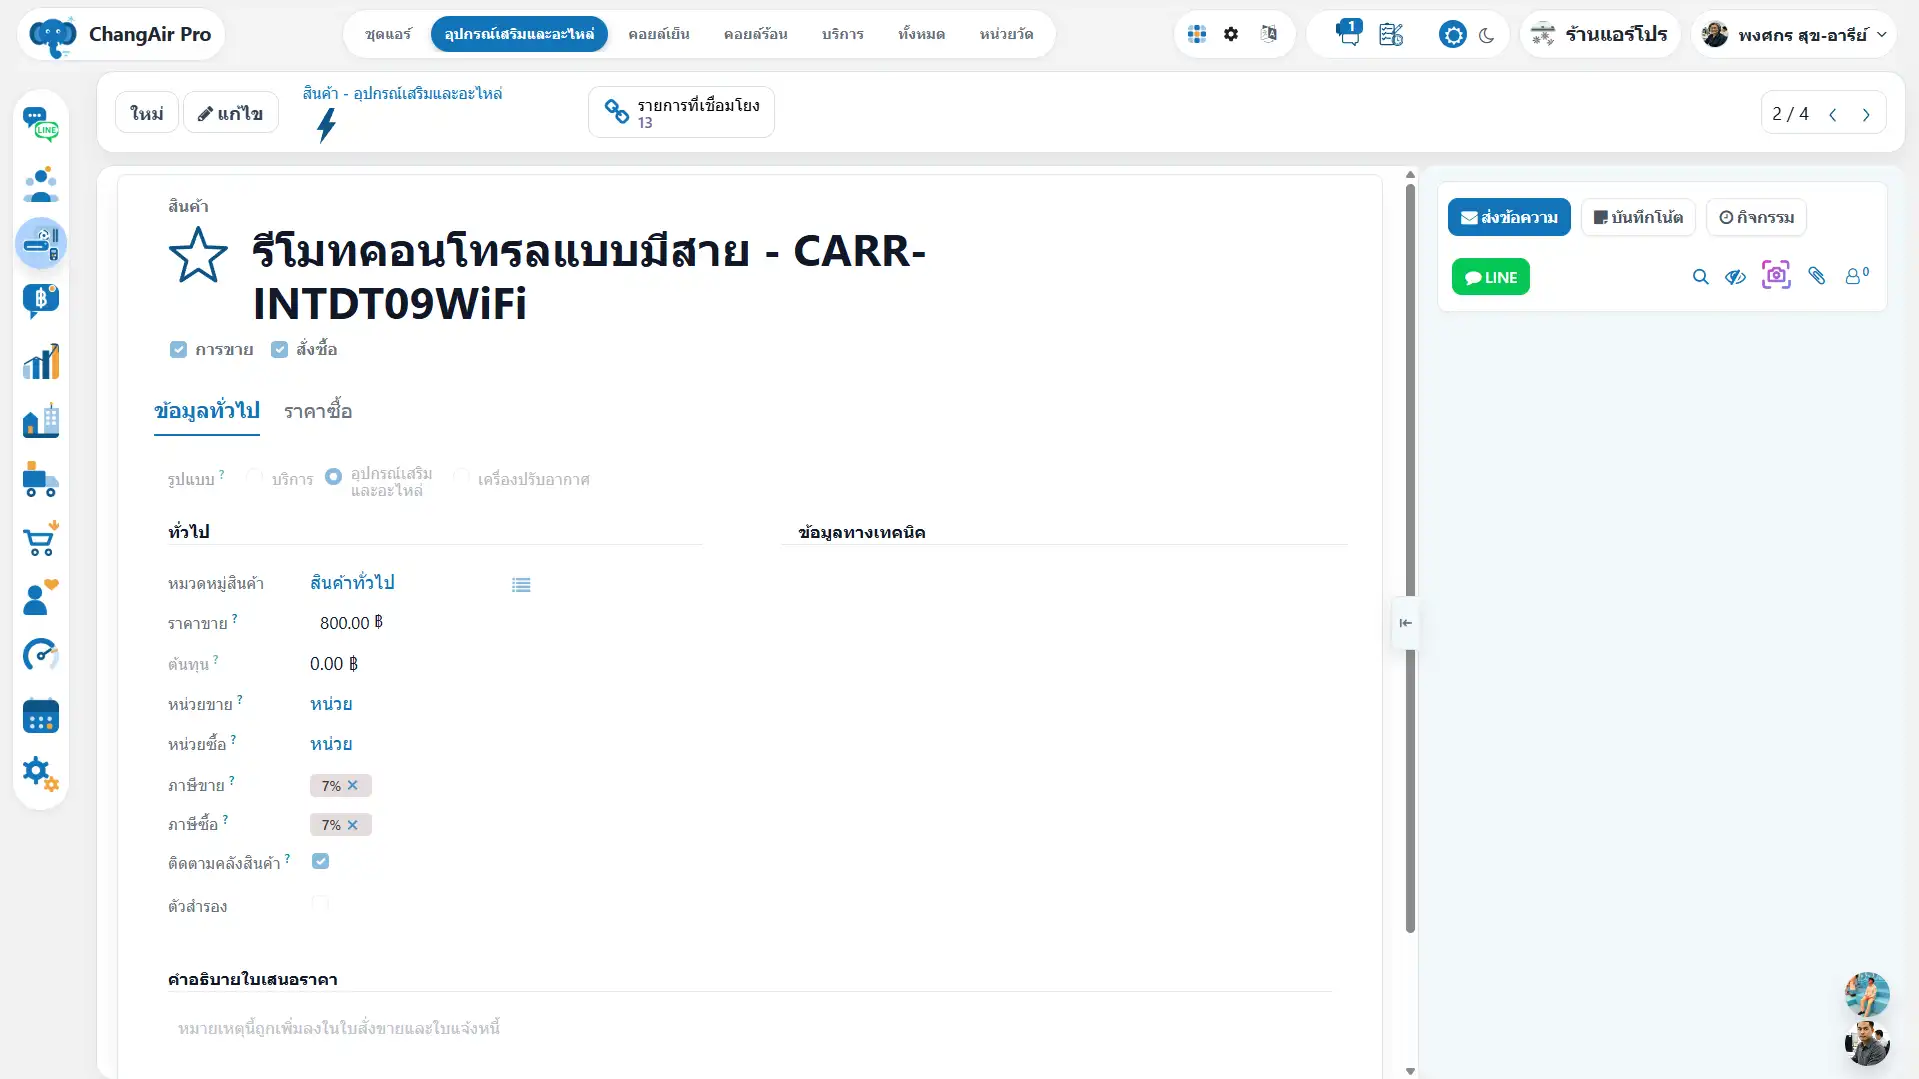Toggle dark mode moon icon
The width and height of the screenshot is (1919, 1079).
[x=1487, y=35]
